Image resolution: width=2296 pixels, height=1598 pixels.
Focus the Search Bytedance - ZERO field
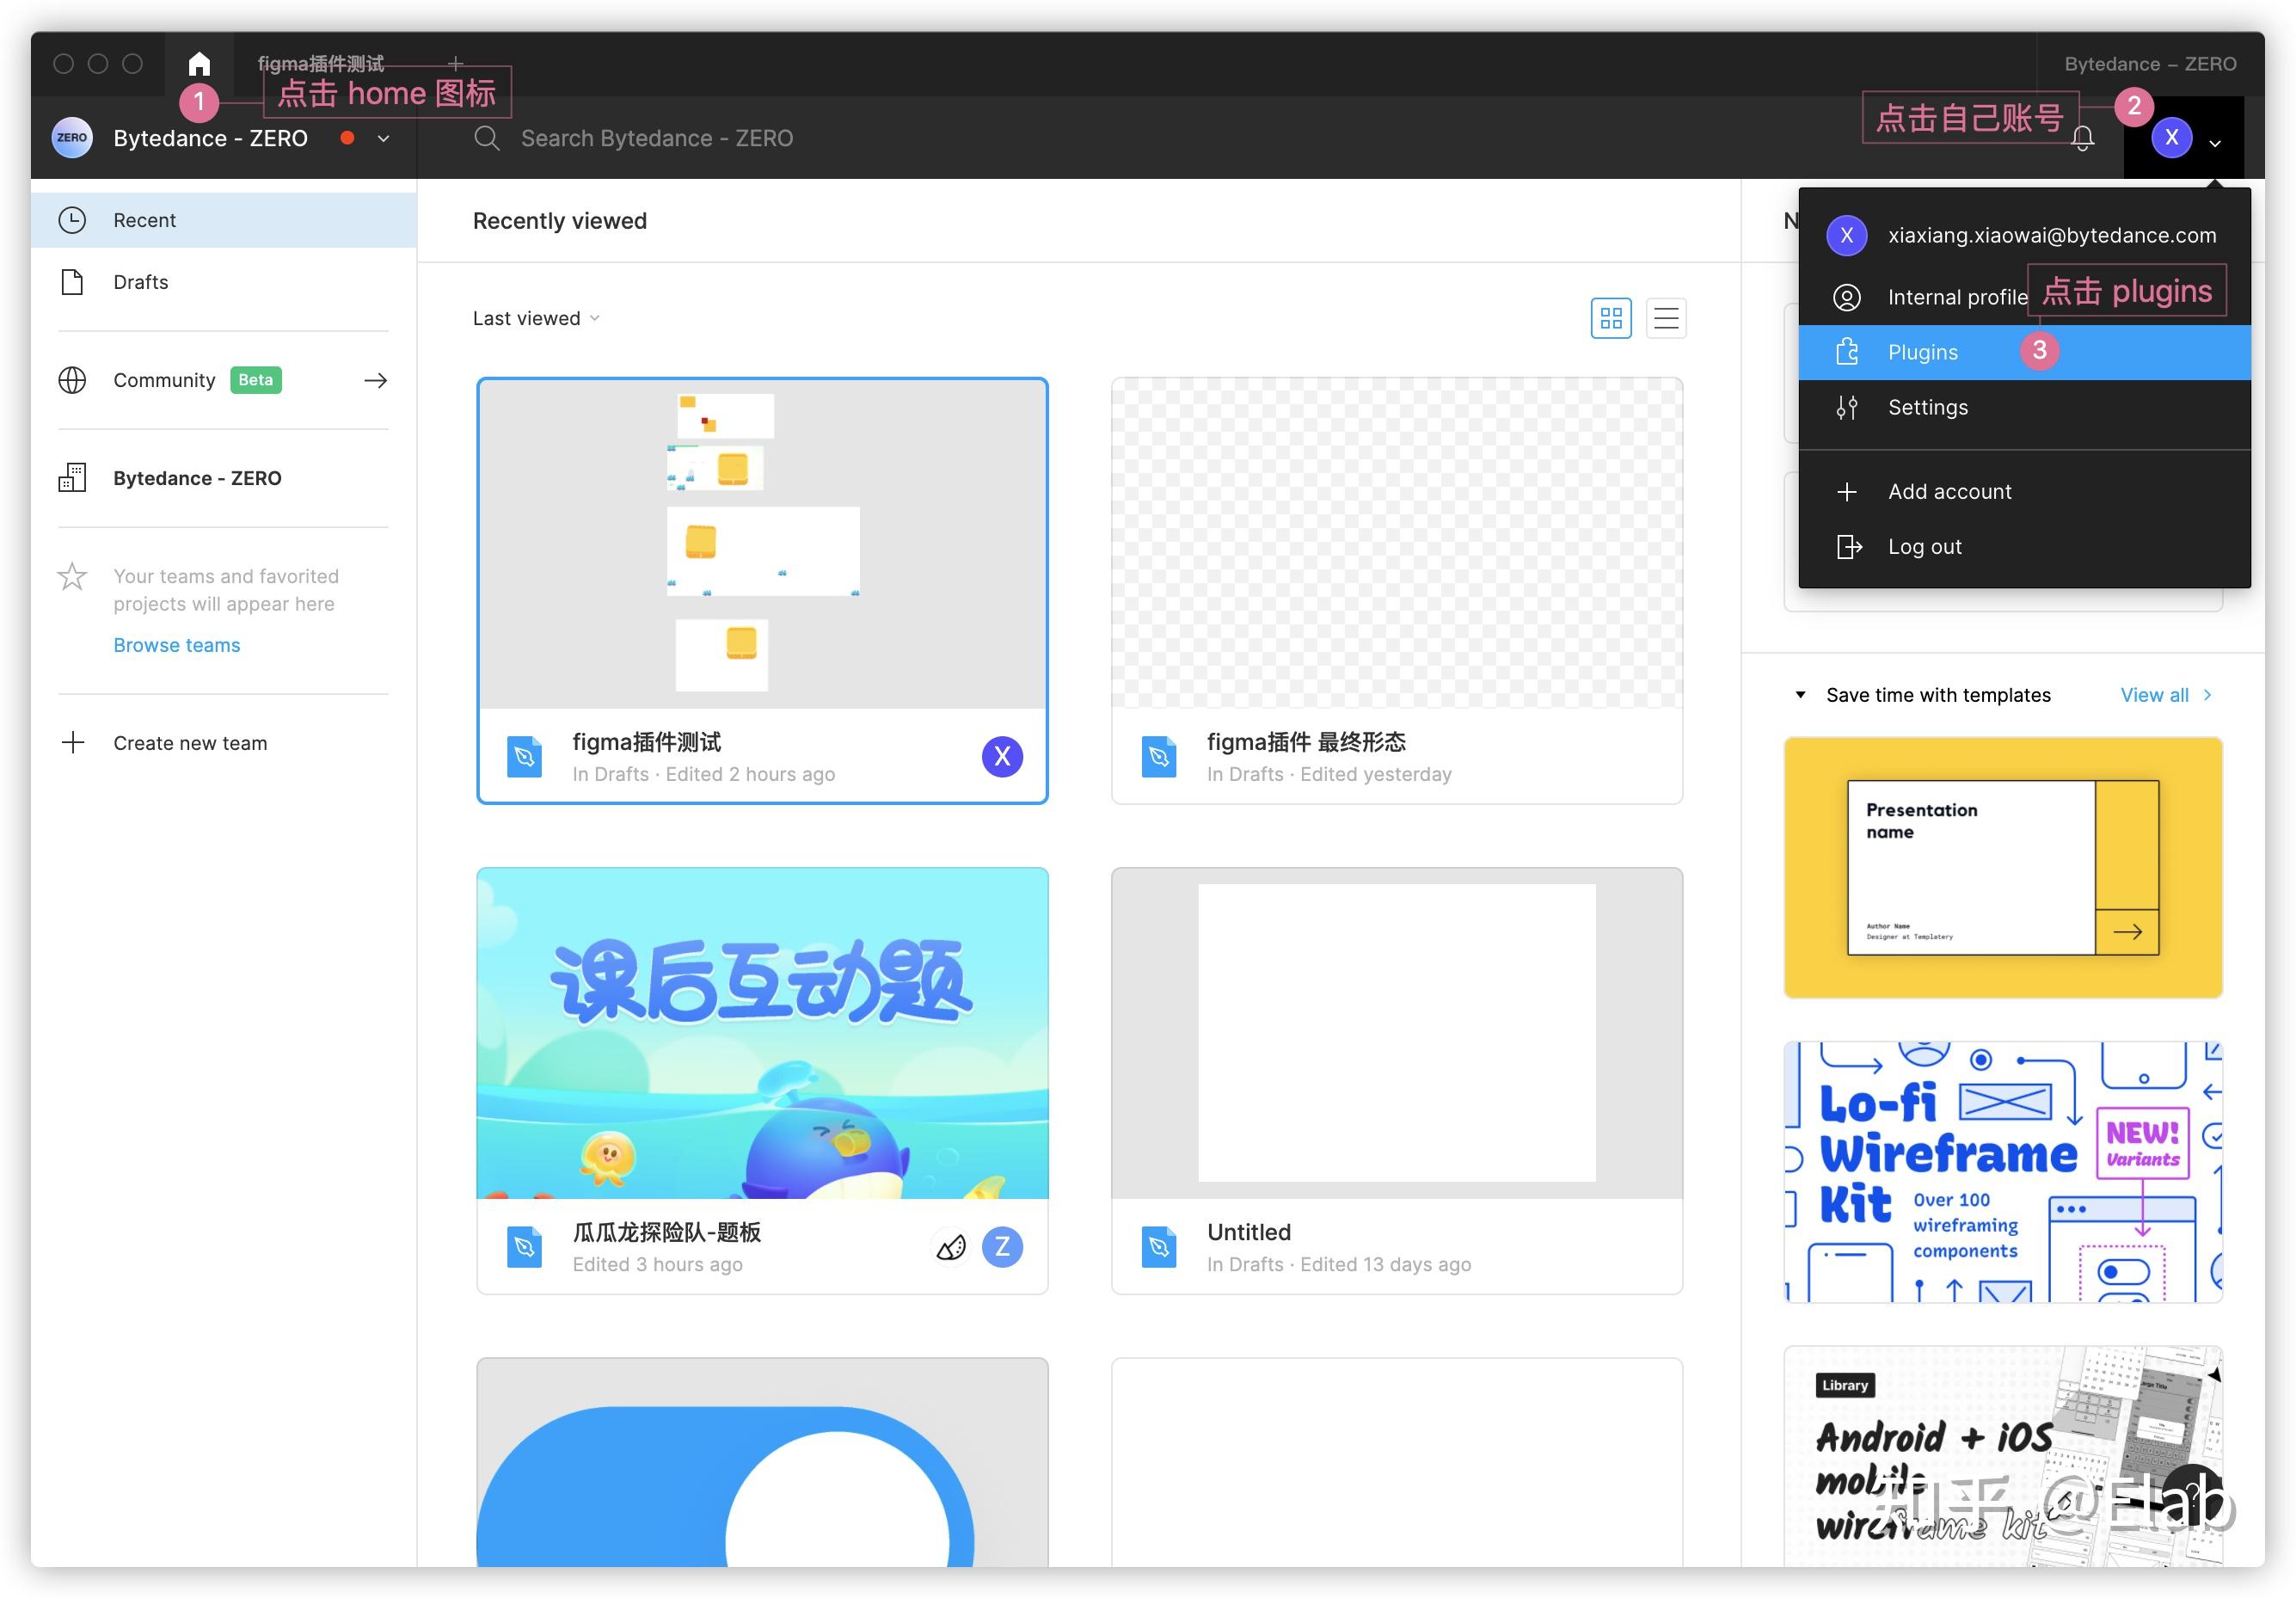(656, 138)
